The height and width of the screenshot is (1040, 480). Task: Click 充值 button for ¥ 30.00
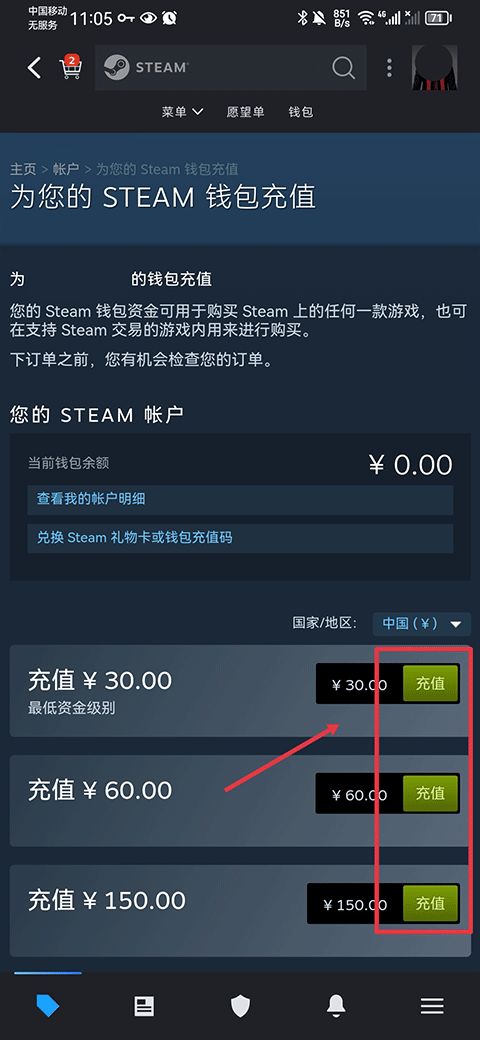coord(430,684)
